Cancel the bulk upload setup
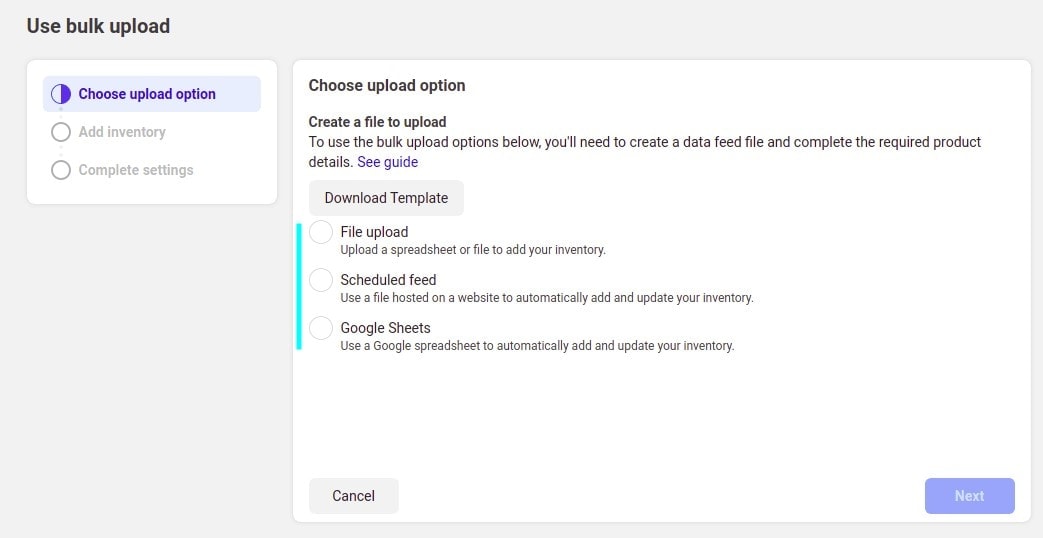The width and height of the screenshot is (1043, 538). 354,495
